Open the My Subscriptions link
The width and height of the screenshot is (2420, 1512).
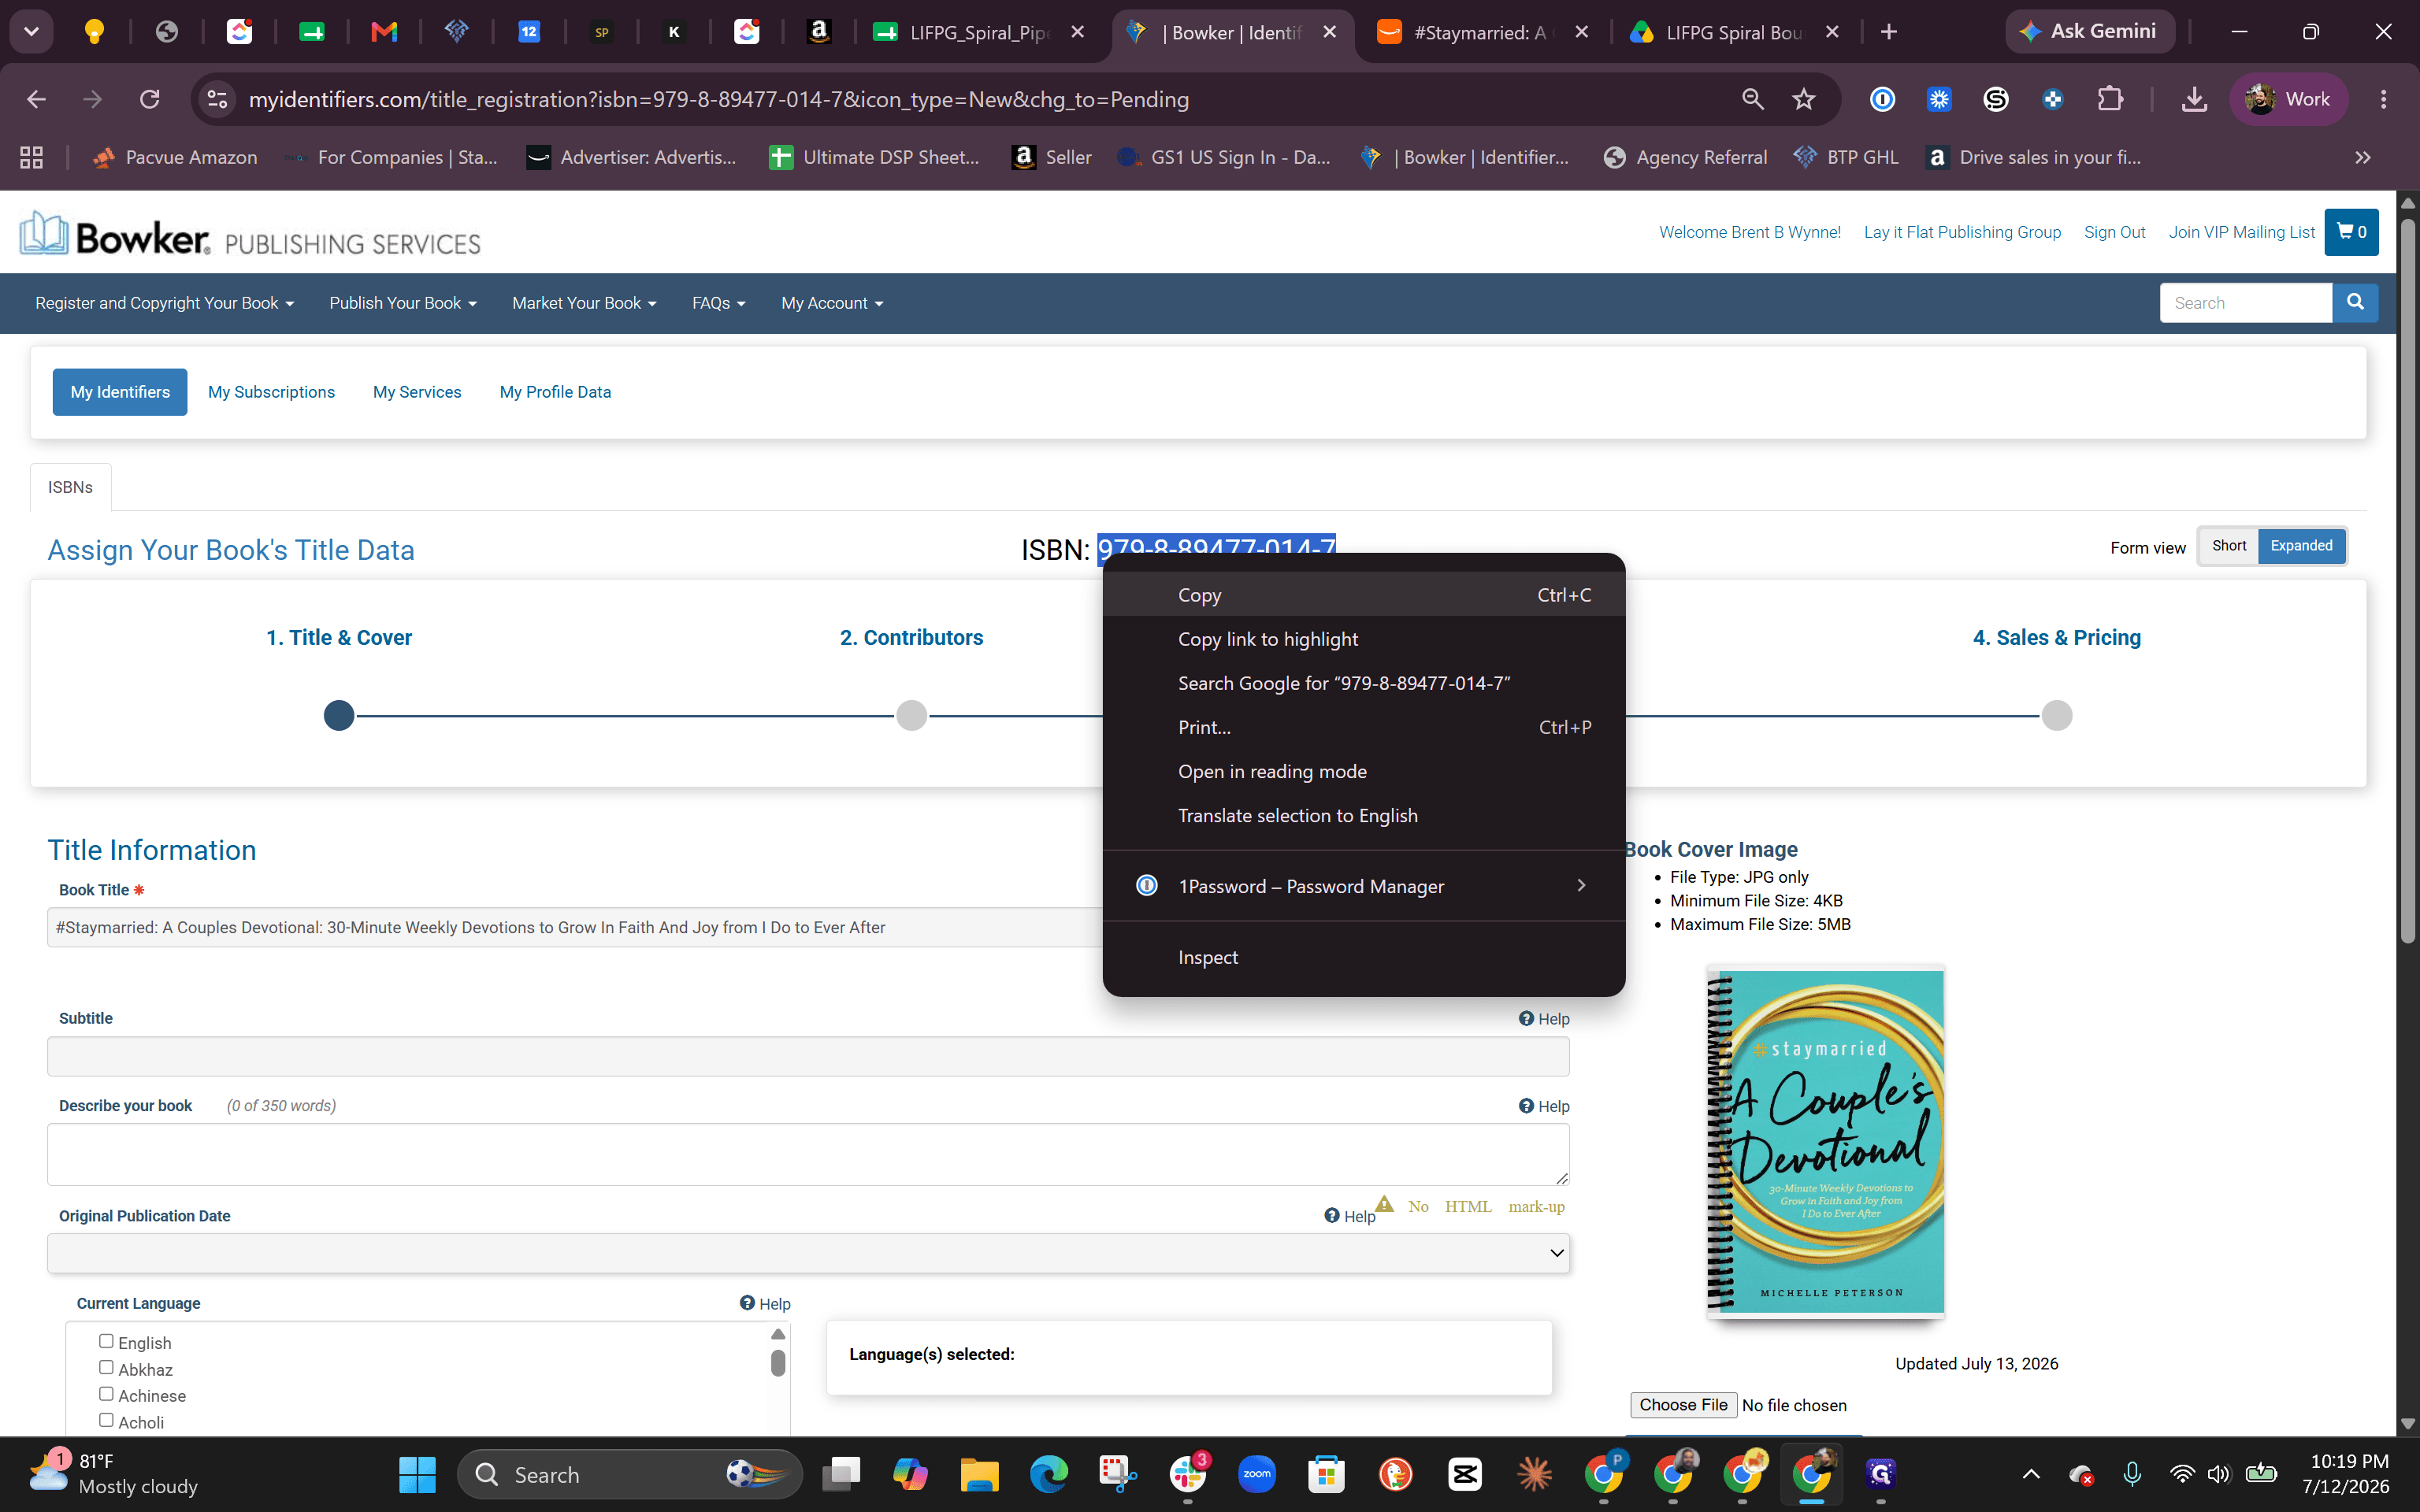pyautogui.click(x=271, y=392)
